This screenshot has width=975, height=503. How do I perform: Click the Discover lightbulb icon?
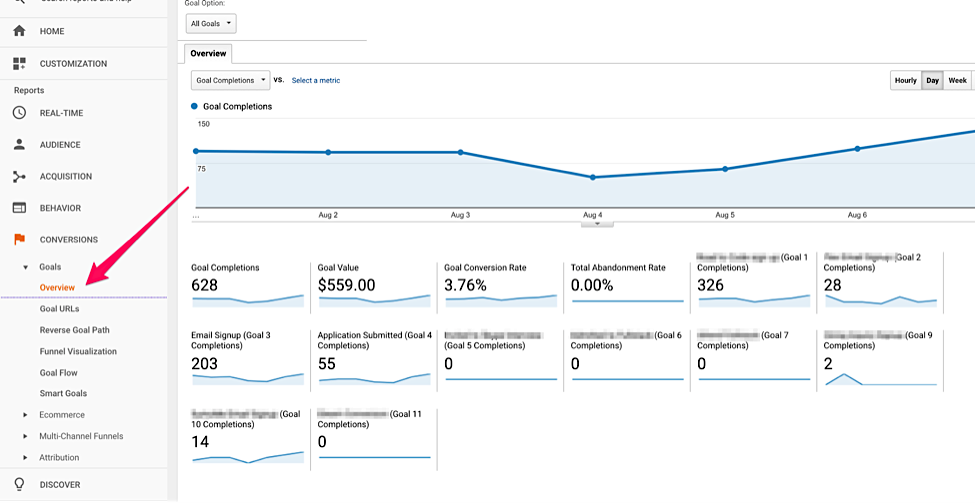19,484
